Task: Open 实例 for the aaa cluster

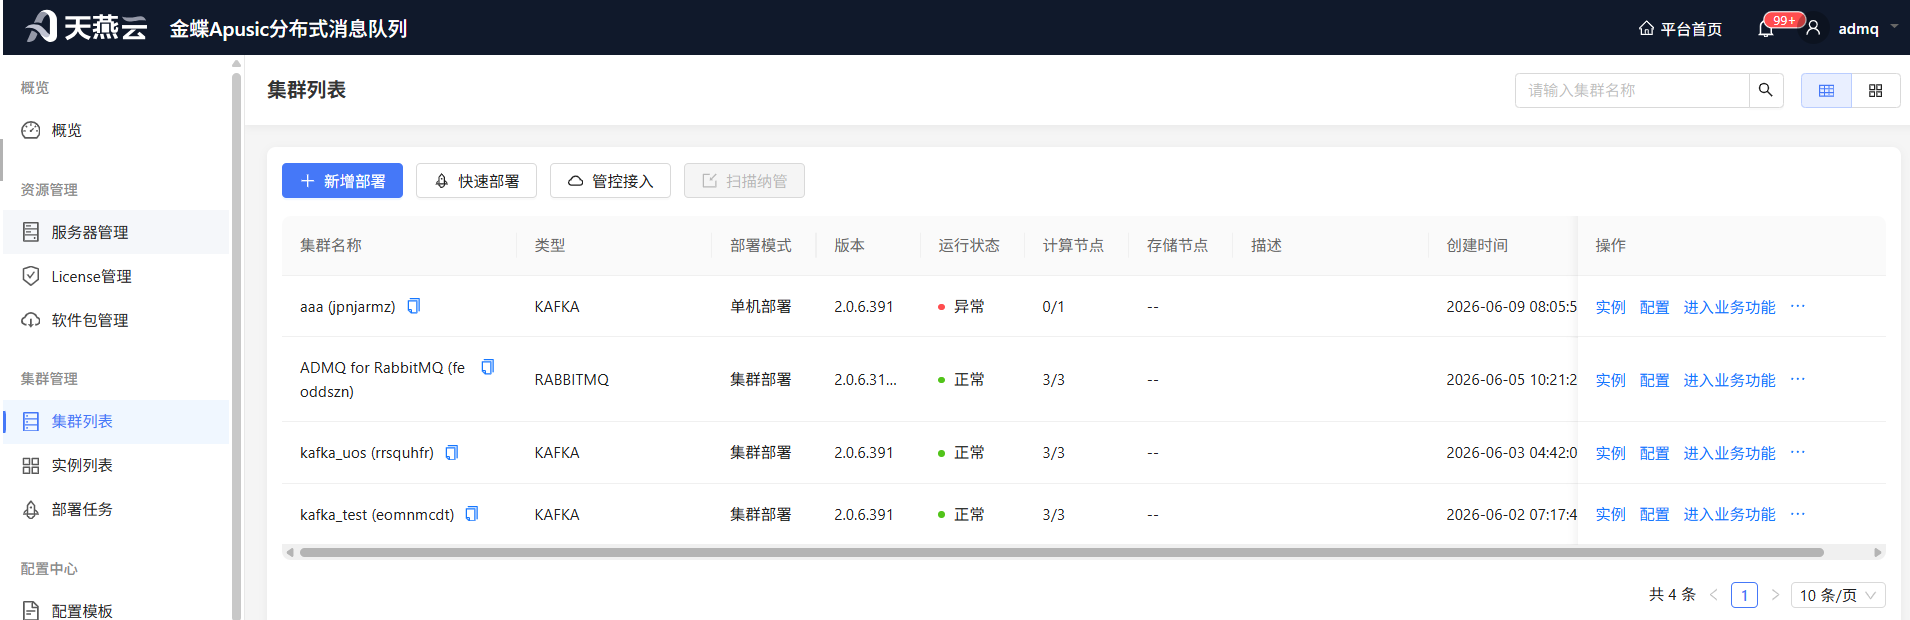Action: coord(1610,307)
